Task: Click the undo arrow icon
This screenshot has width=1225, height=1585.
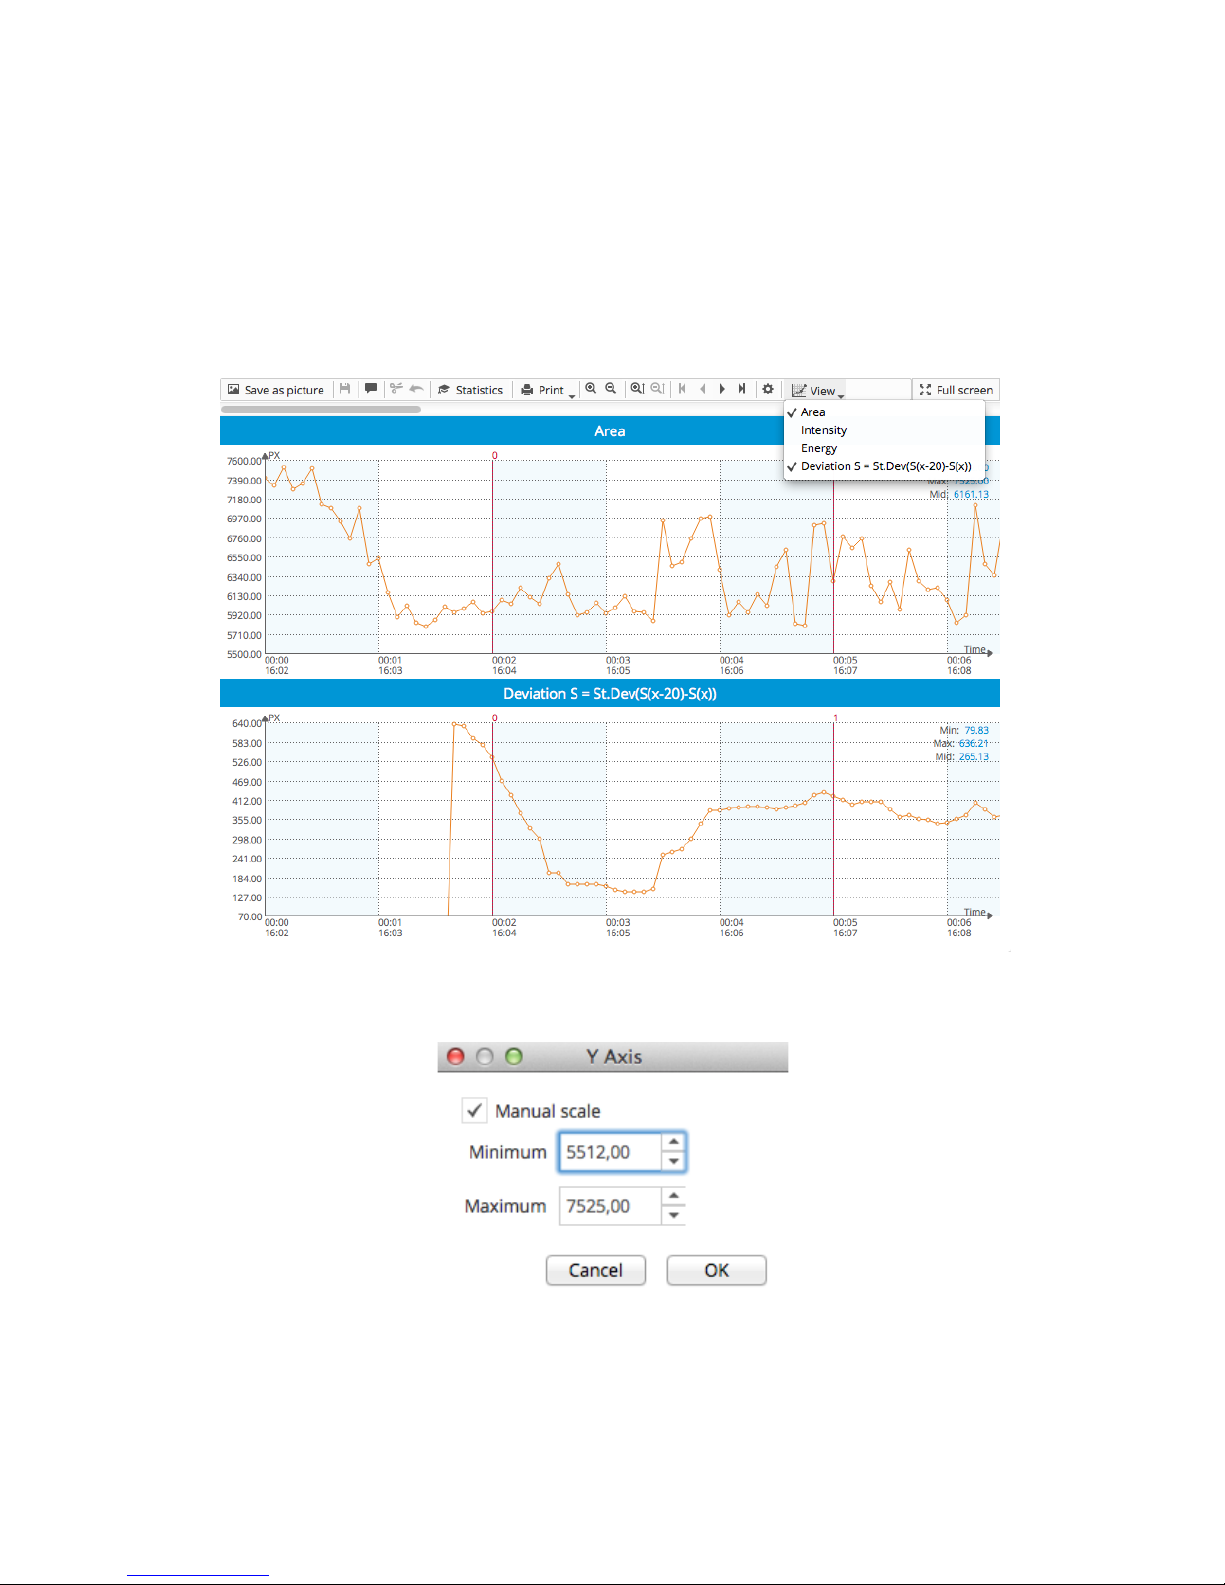Action: pyautogui.click(x=416, y=389)
